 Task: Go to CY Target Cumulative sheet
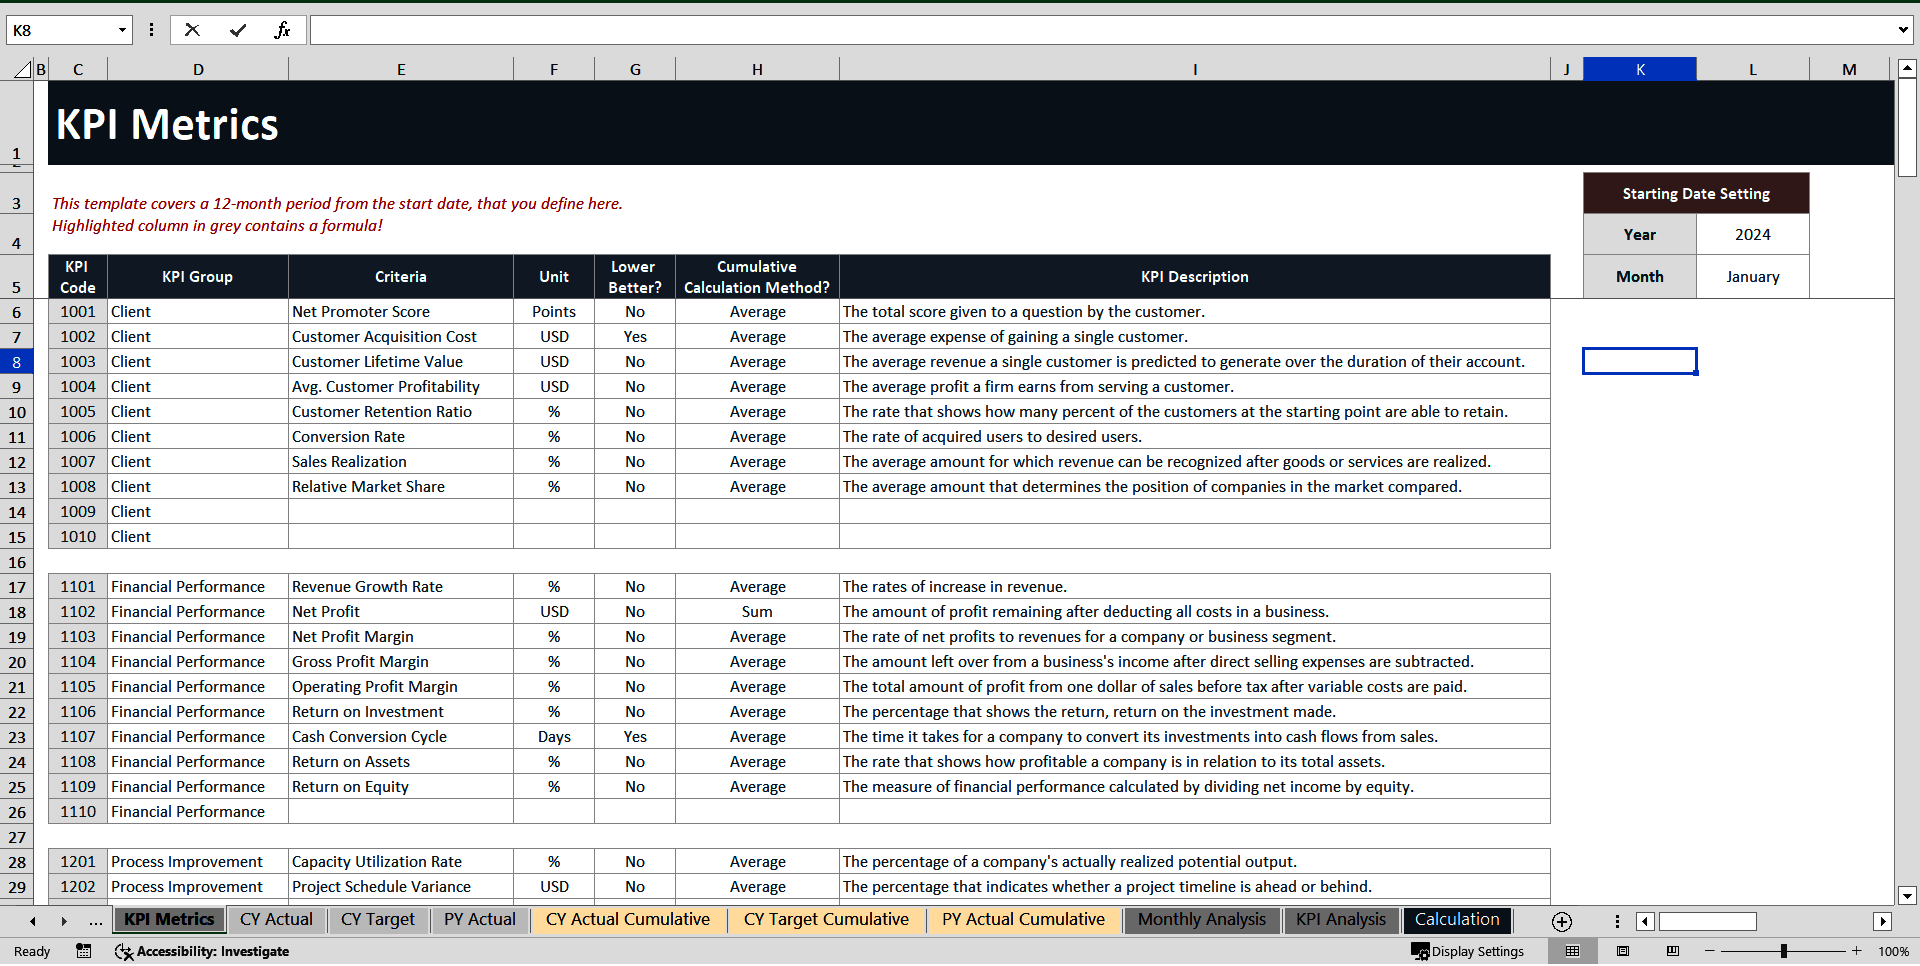click(x=826, y=919)
